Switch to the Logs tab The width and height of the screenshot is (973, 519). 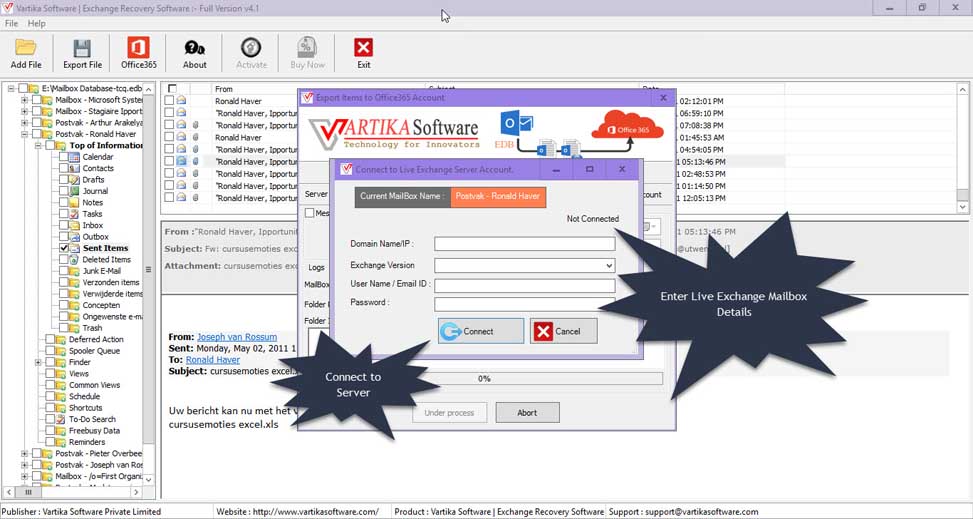coord(316,268)
